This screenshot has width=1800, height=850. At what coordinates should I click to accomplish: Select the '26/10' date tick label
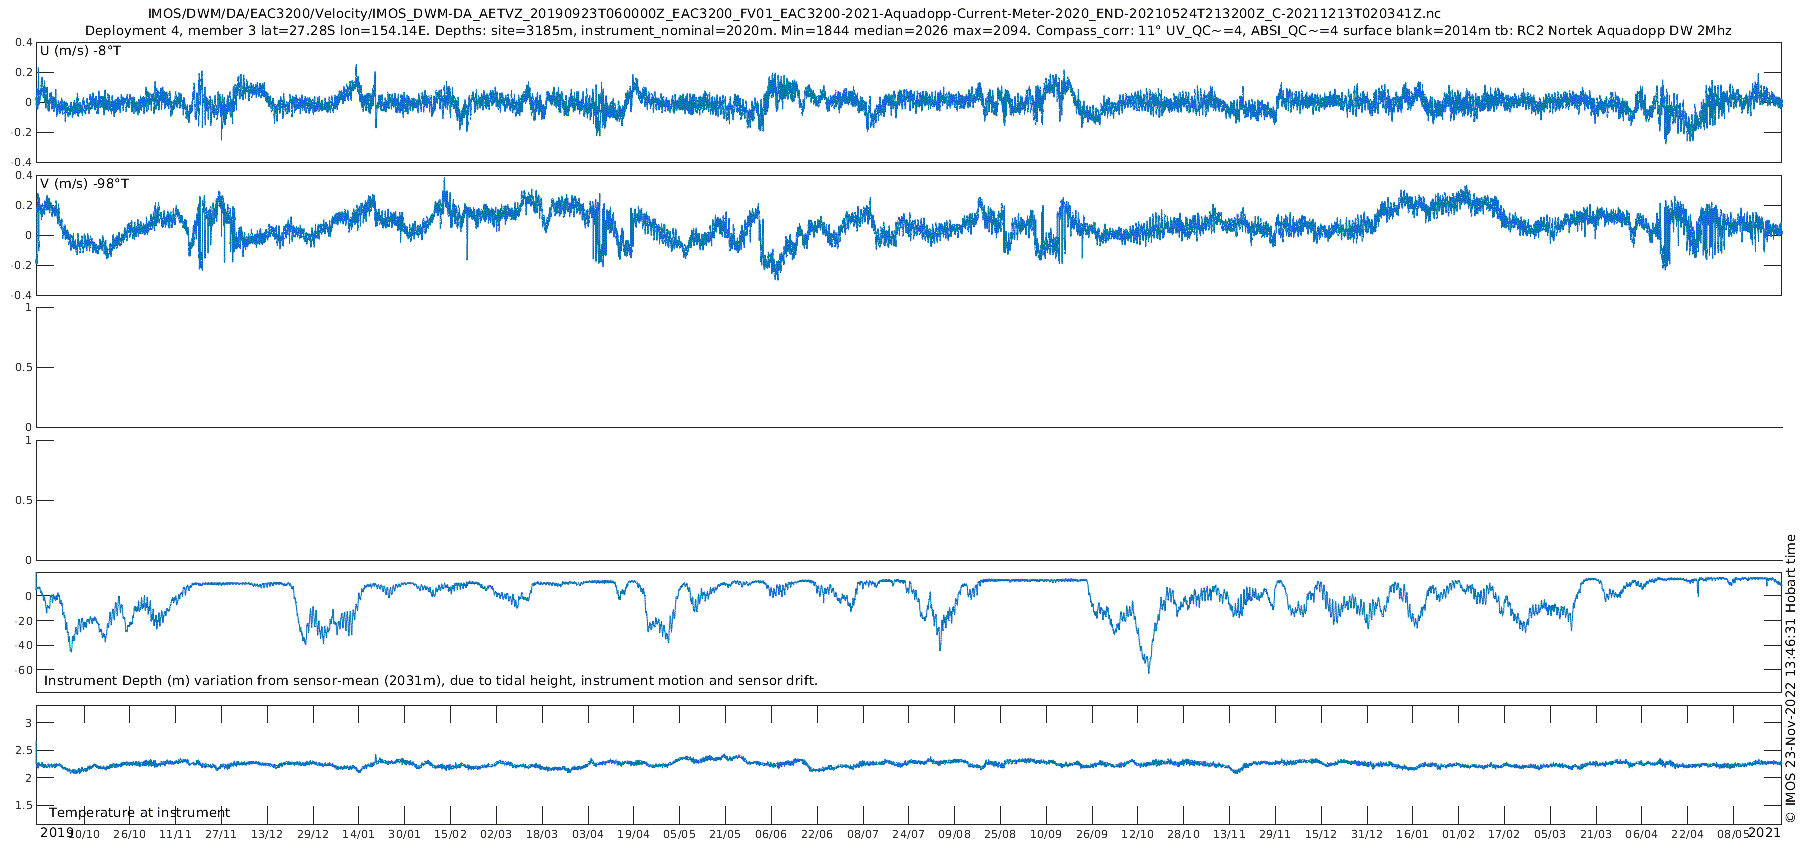click(129, 834)
